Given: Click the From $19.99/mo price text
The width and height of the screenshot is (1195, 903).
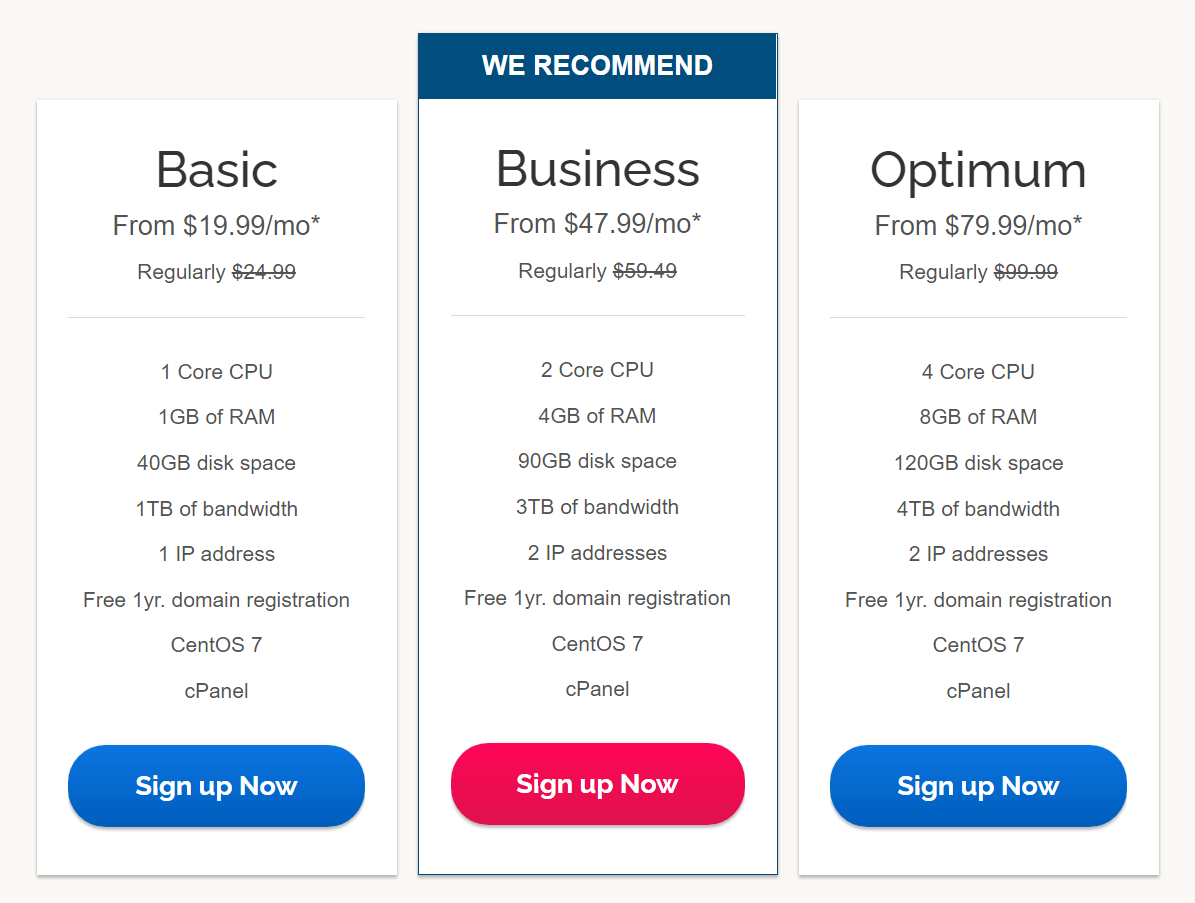Looking at the screenshot, I should click(216, 225).
